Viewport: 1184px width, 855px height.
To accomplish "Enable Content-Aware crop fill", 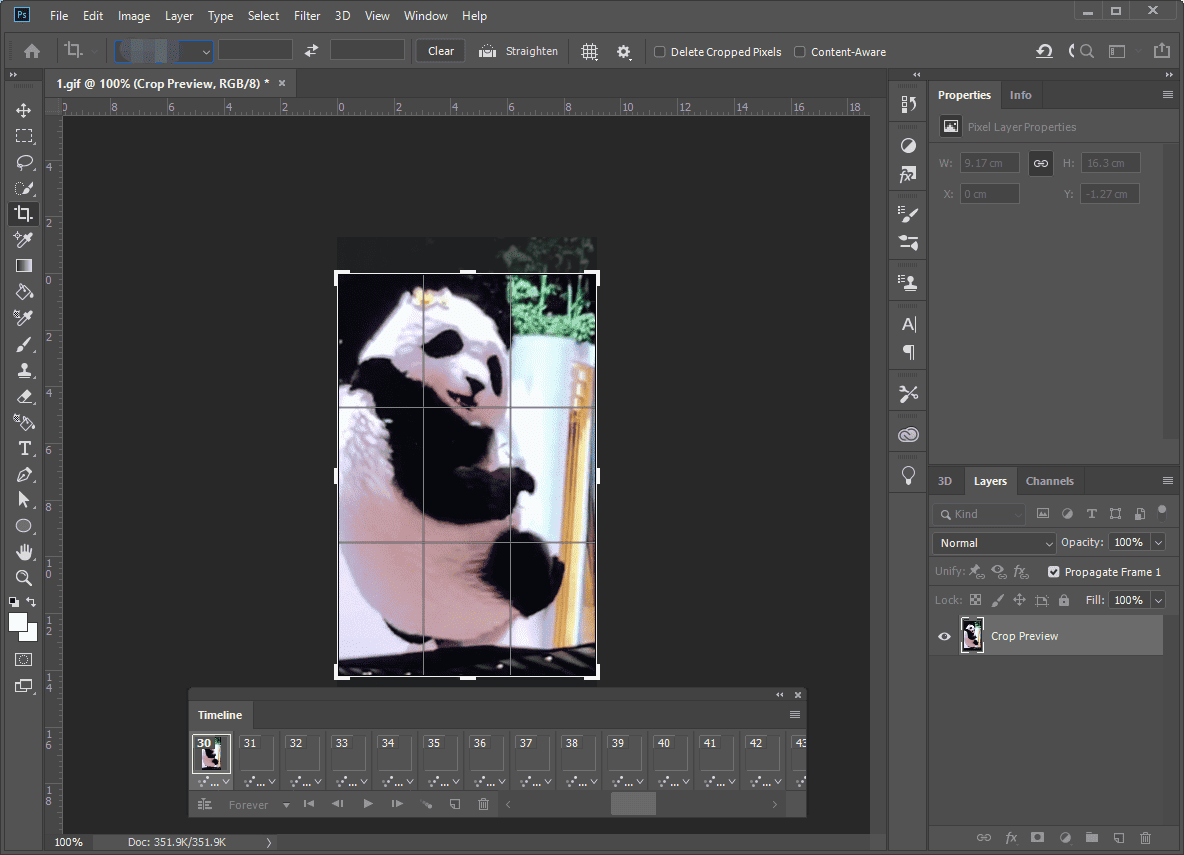I will (800, 51).
